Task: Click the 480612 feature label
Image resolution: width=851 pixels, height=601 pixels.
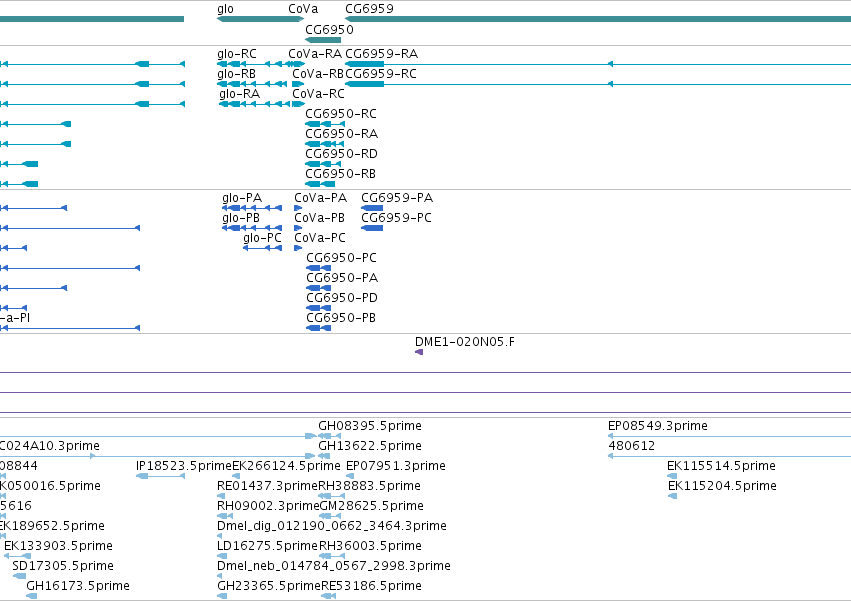Action: point(631,446)
